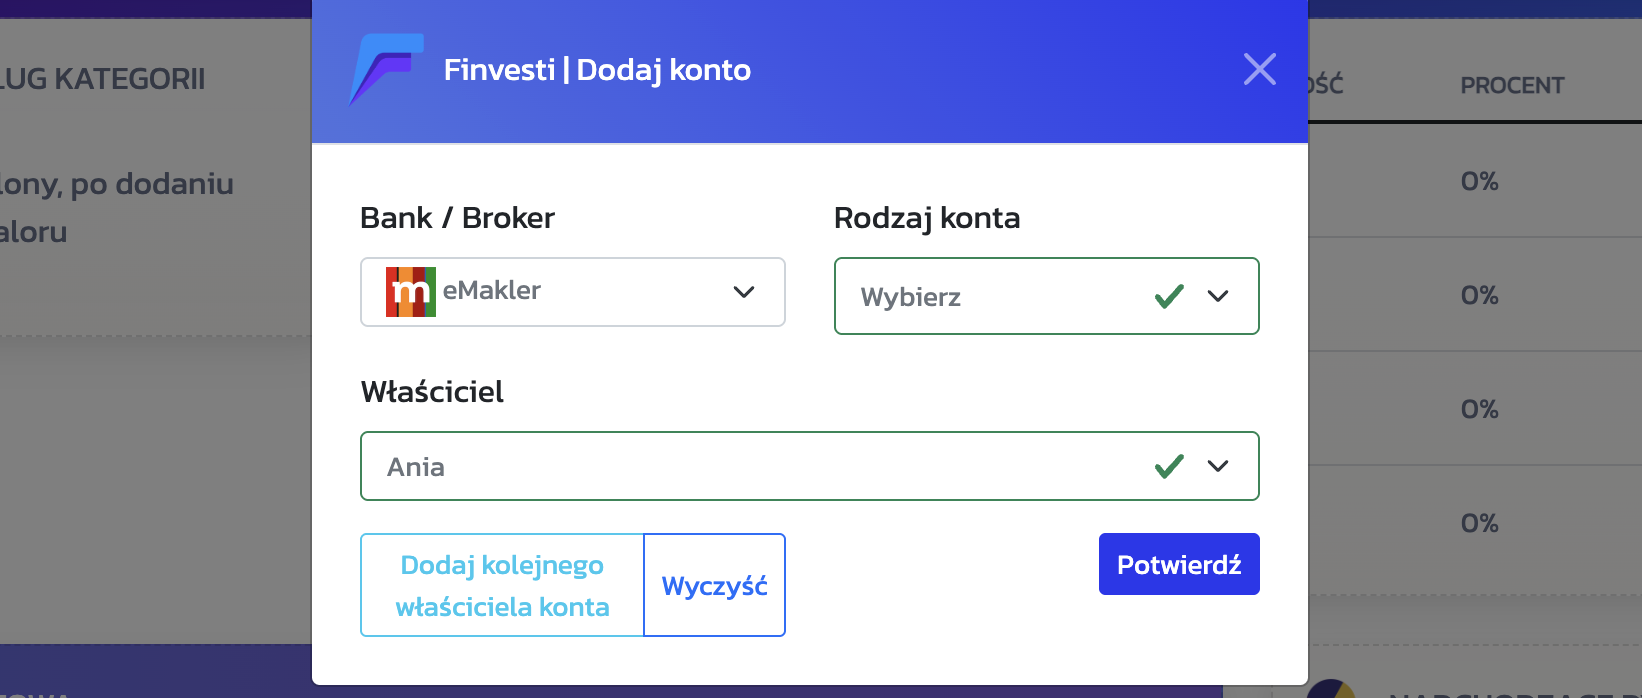Expand the Bank / Broker dropdown arrow

[x=743, y=292]
